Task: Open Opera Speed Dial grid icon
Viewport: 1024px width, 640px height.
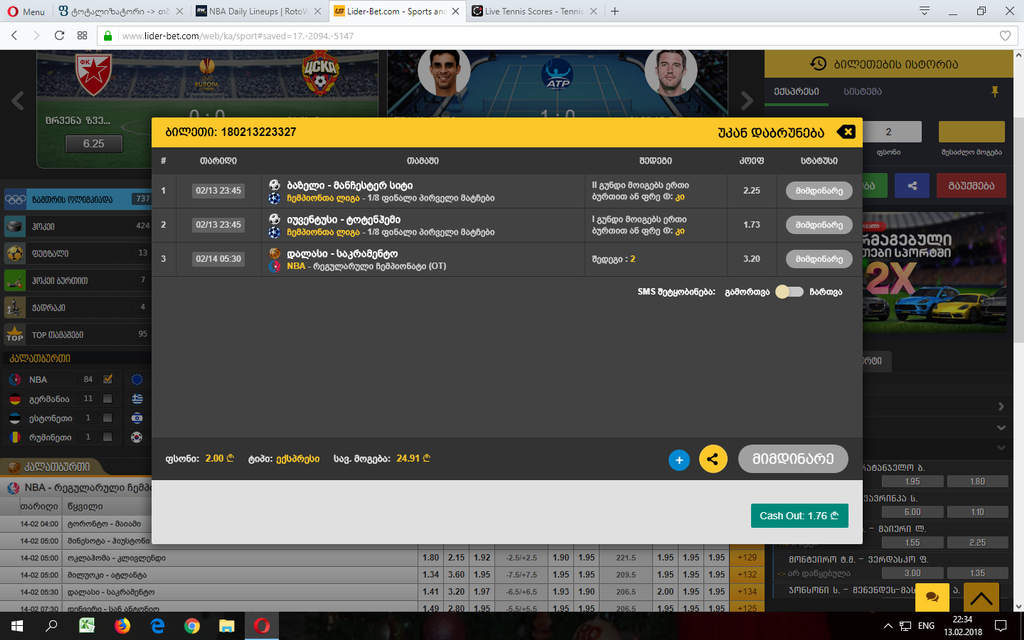Action: coord(82,35)
